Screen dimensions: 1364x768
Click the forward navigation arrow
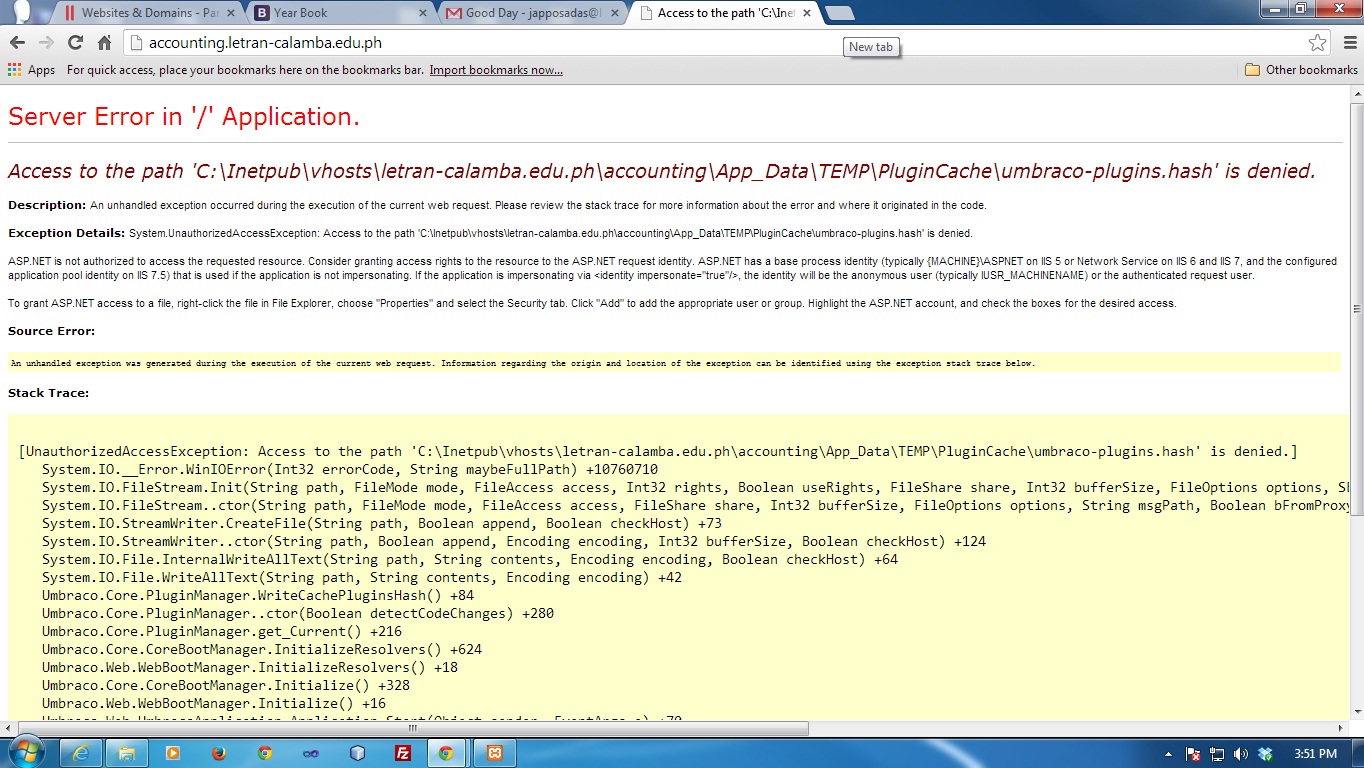pos(46,42)
